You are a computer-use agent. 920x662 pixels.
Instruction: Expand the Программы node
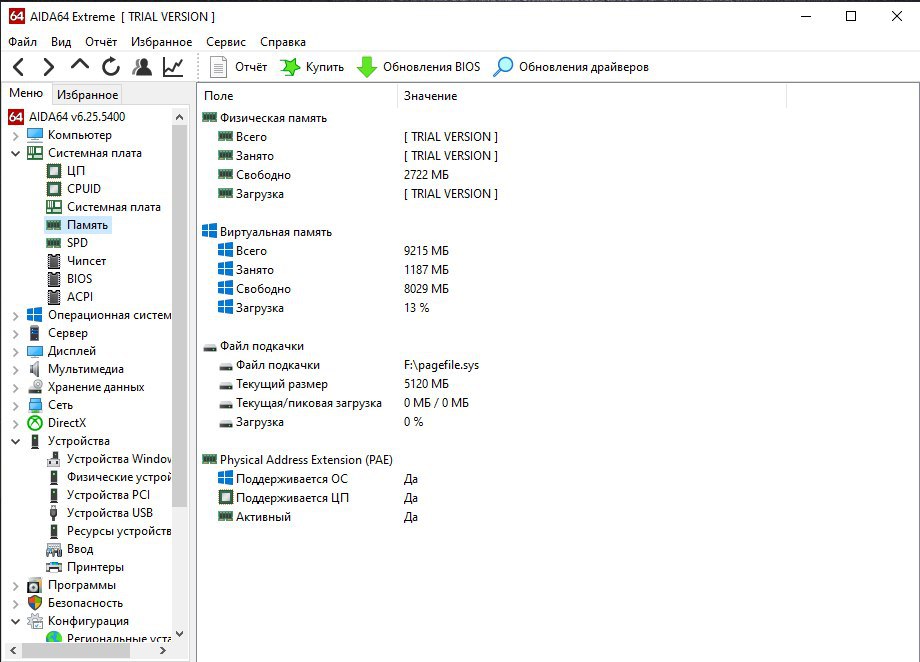pos(15,586)
